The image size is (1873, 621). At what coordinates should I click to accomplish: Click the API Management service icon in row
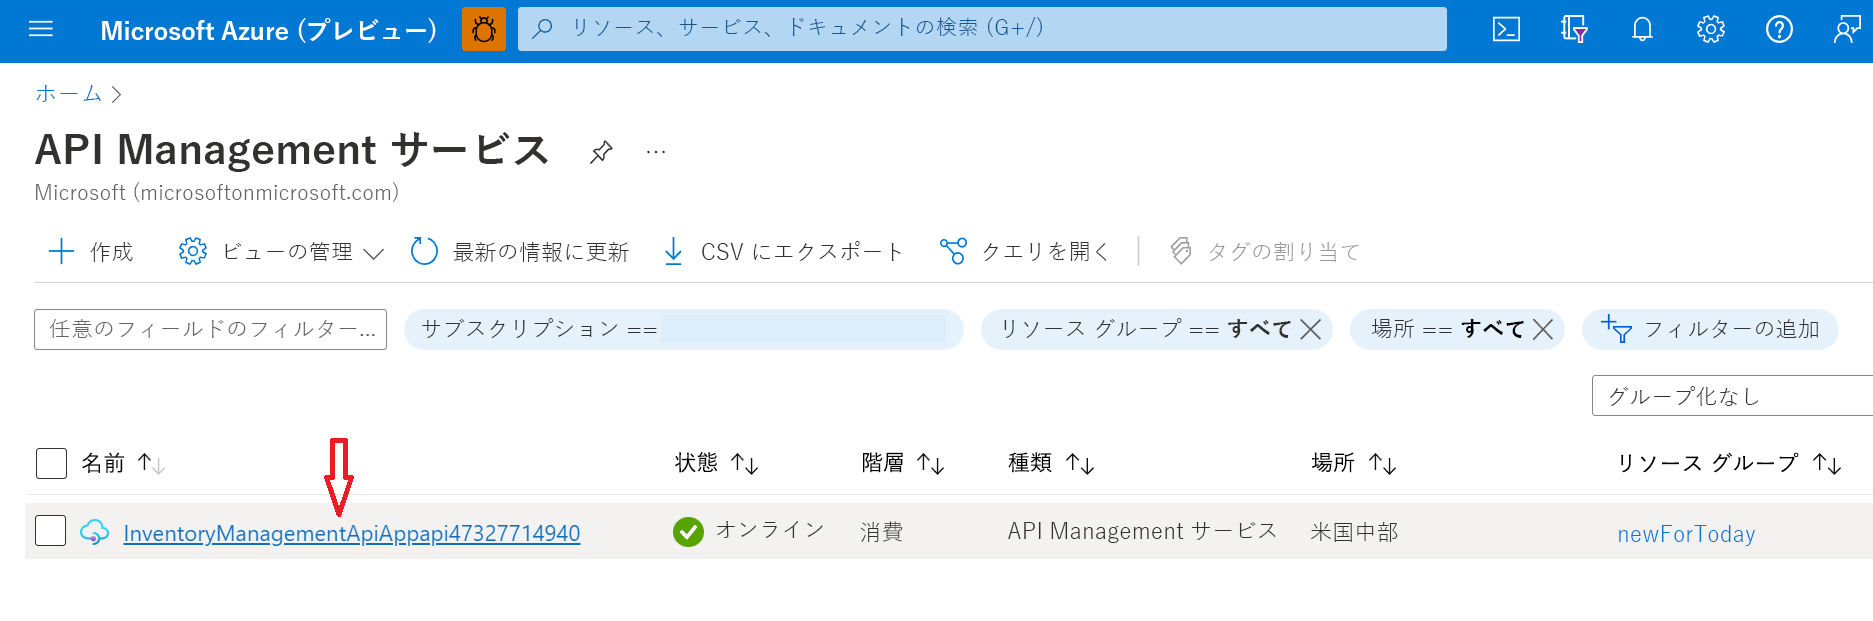(x=94, y=532)
